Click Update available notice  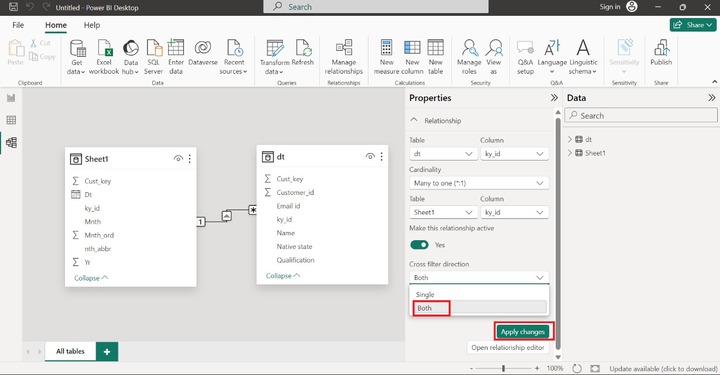pyautogui.click(x=663, y=369)
